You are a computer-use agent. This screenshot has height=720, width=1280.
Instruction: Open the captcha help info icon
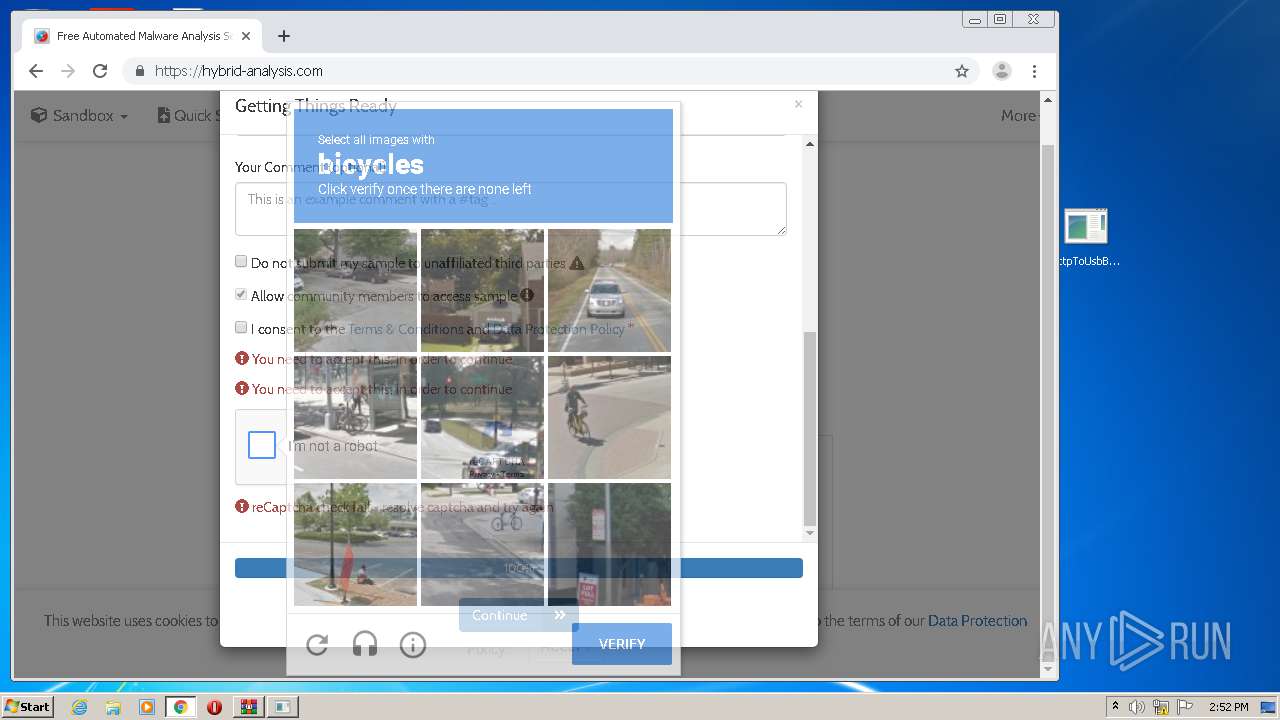tap(413, 645)
